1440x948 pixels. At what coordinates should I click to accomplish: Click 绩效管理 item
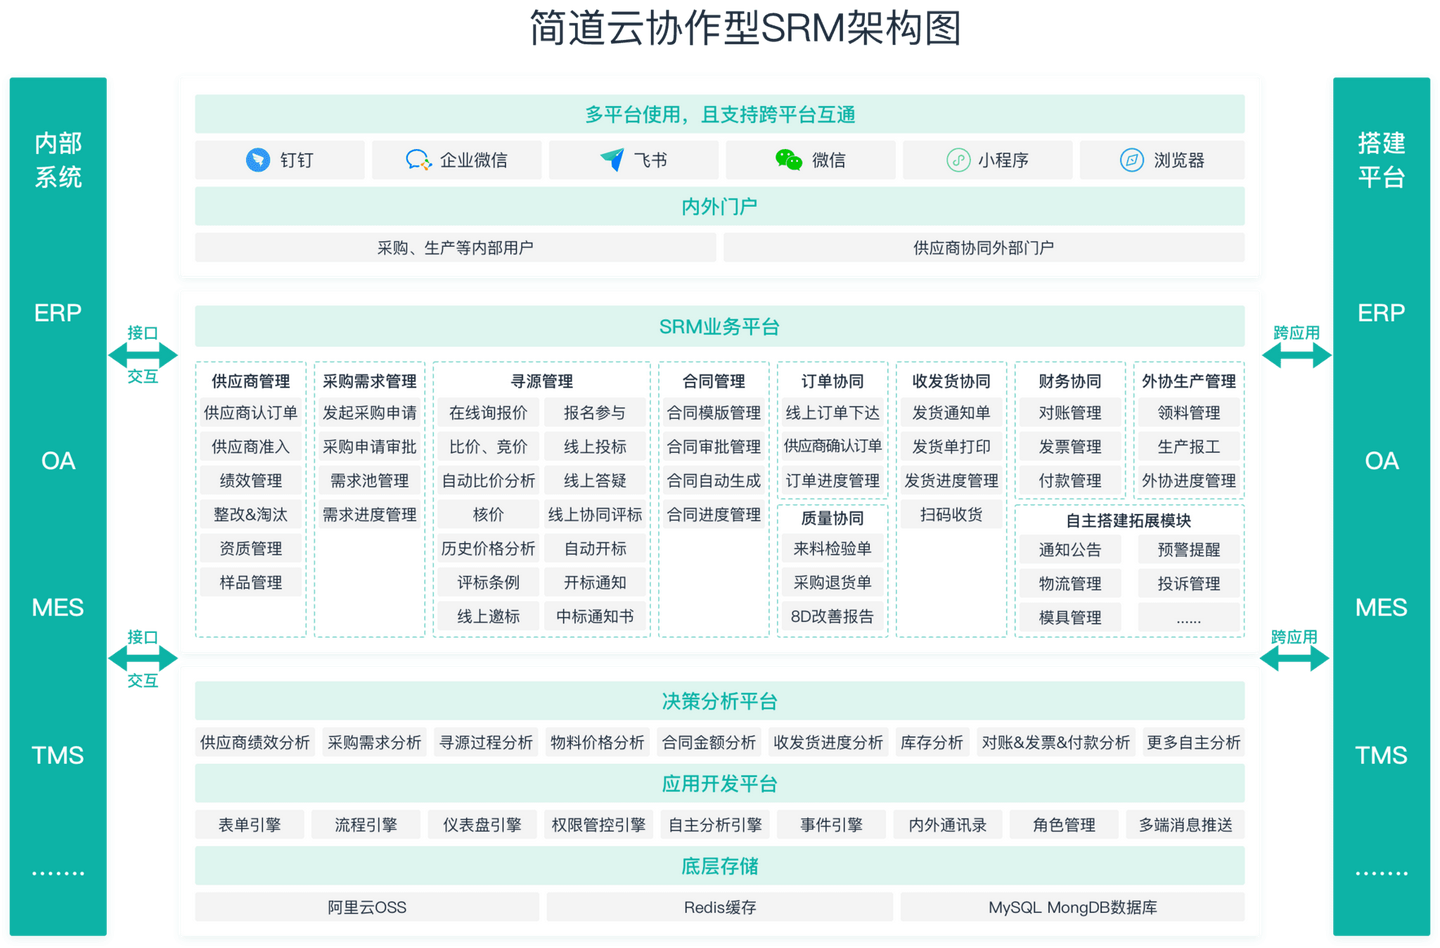coord(251,481)
